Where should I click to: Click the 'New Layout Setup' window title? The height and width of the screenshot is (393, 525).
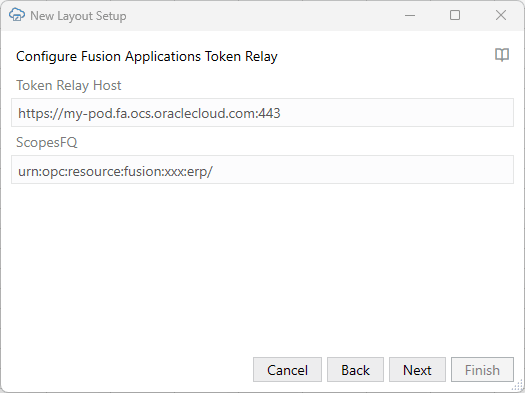(x=78, y=16)
